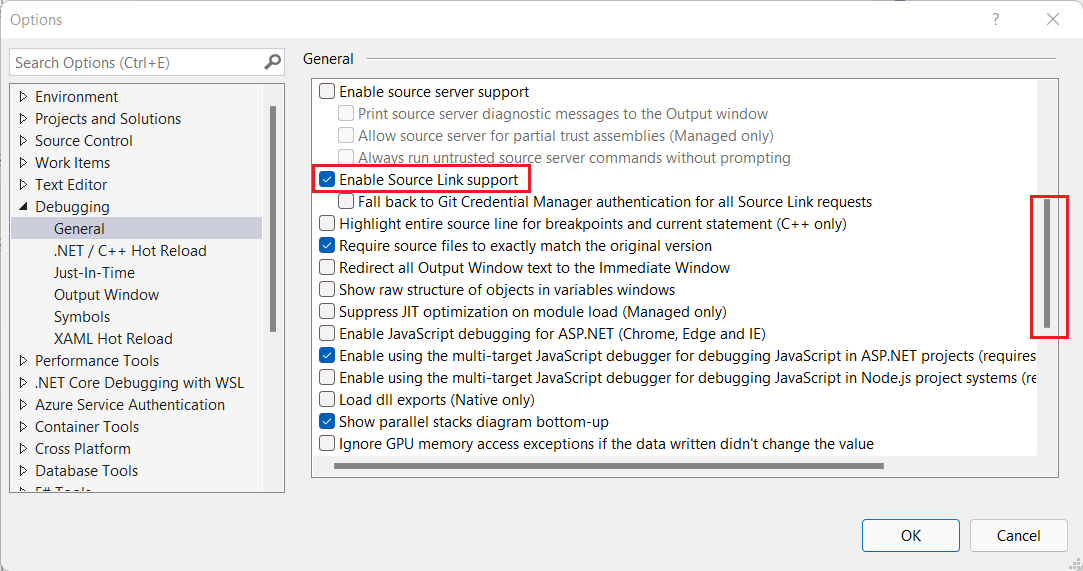
Task: Check Redirect all Output Window text
Action: click(327, 268)
